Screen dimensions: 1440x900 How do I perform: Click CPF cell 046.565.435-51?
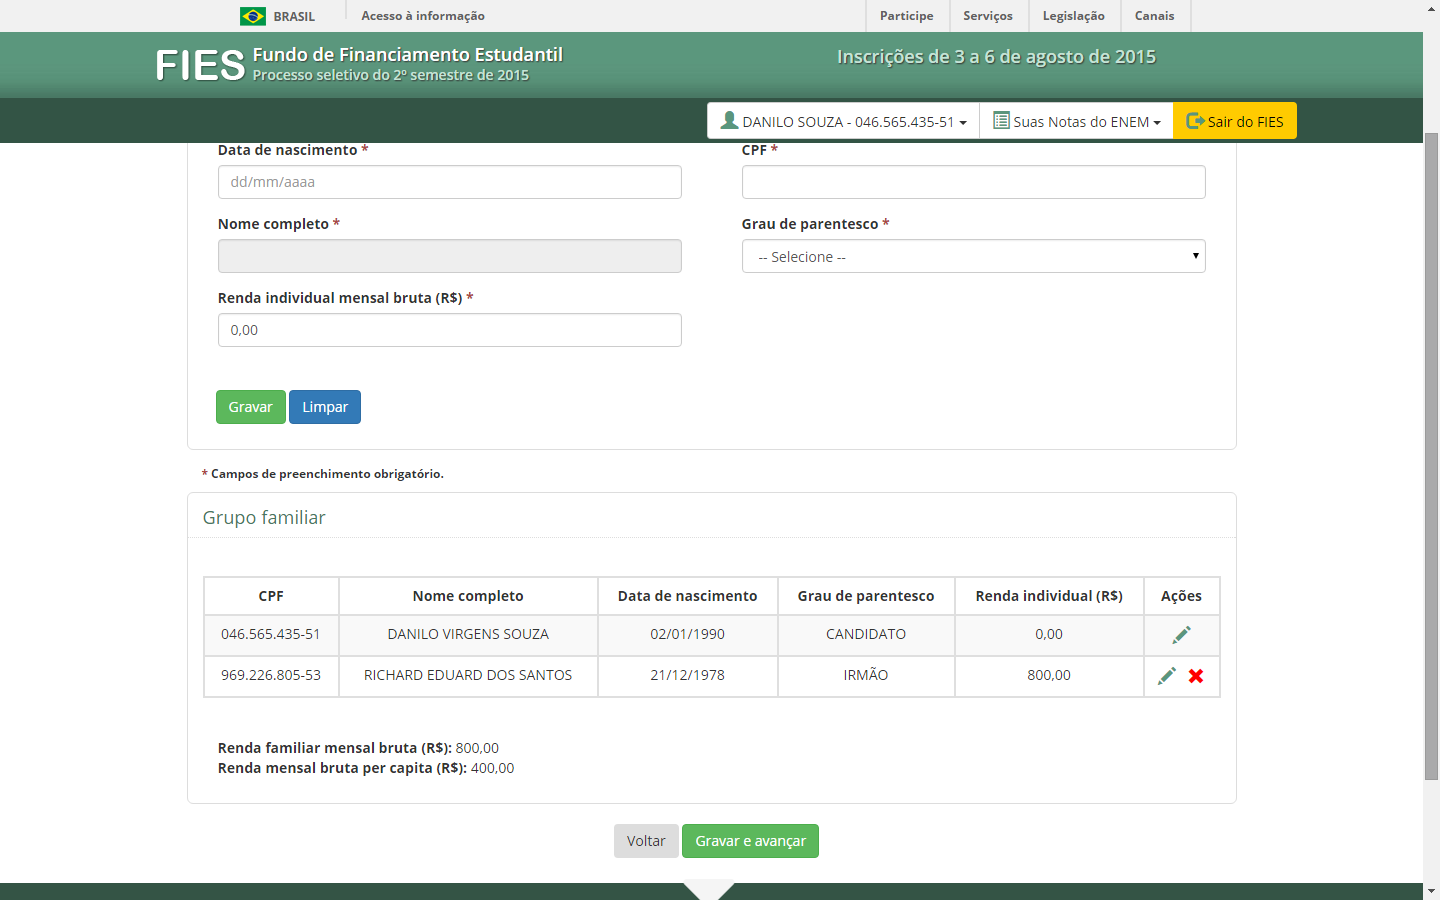pyautogui.click(x=271, y=634)
